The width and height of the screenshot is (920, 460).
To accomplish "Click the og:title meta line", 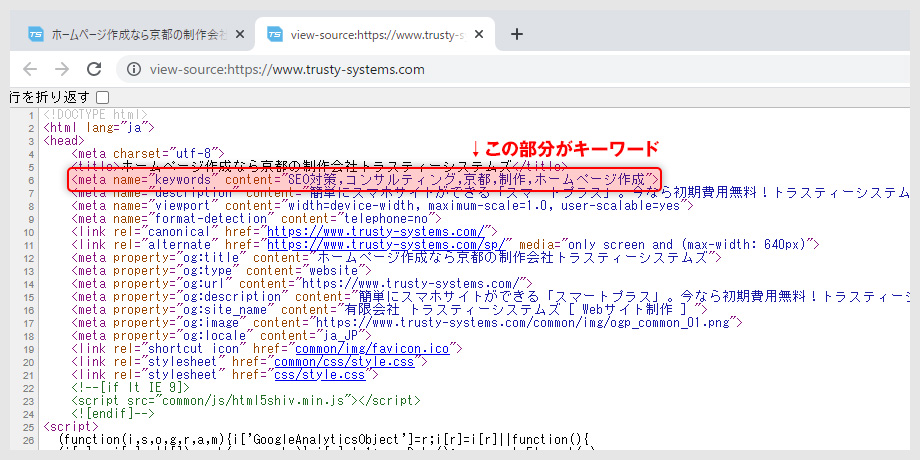I will (396, 258).
